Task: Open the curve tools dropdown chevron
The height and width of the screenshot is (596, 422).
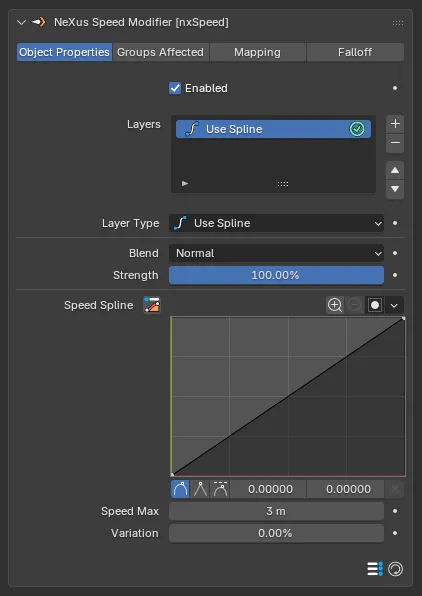Action: 394,305
